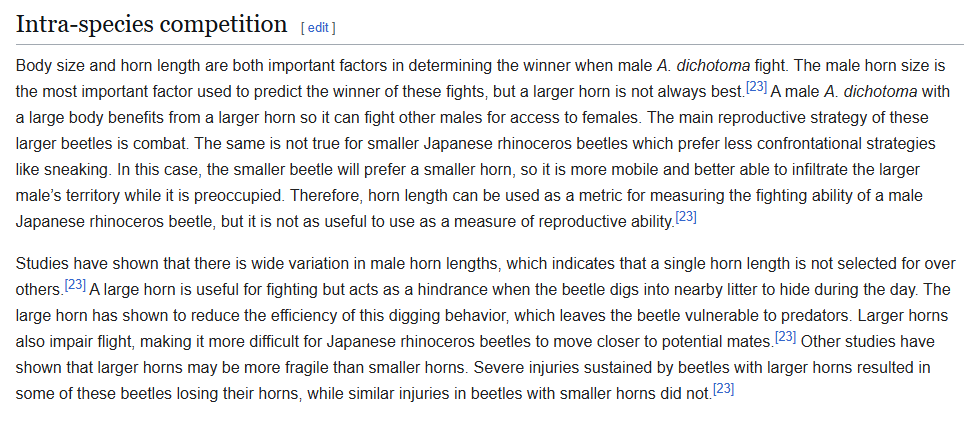Image resolution: width=971 pixels, height=427 pixels.
Task: Open citation 23 after 'reproductive ability'
Action: click(686, 217)
